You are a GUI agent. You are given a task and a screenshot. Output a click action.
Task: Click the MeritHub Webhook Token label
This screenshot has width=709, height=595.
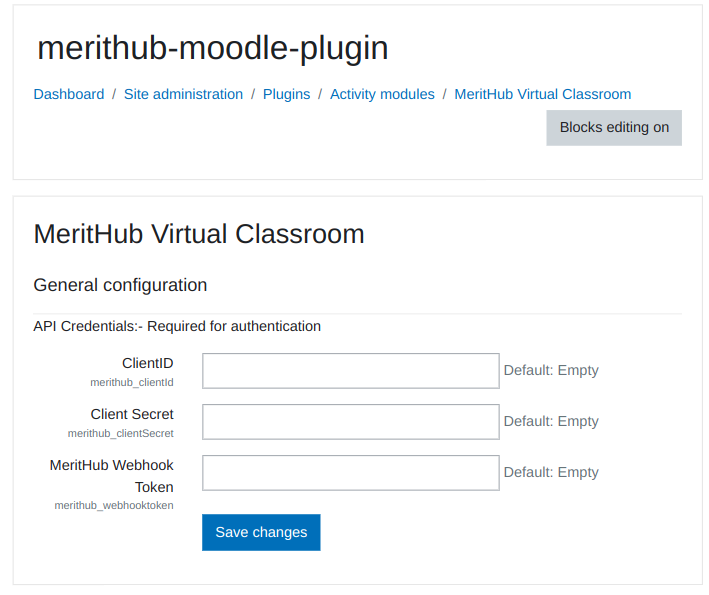(x=112, y=476)
